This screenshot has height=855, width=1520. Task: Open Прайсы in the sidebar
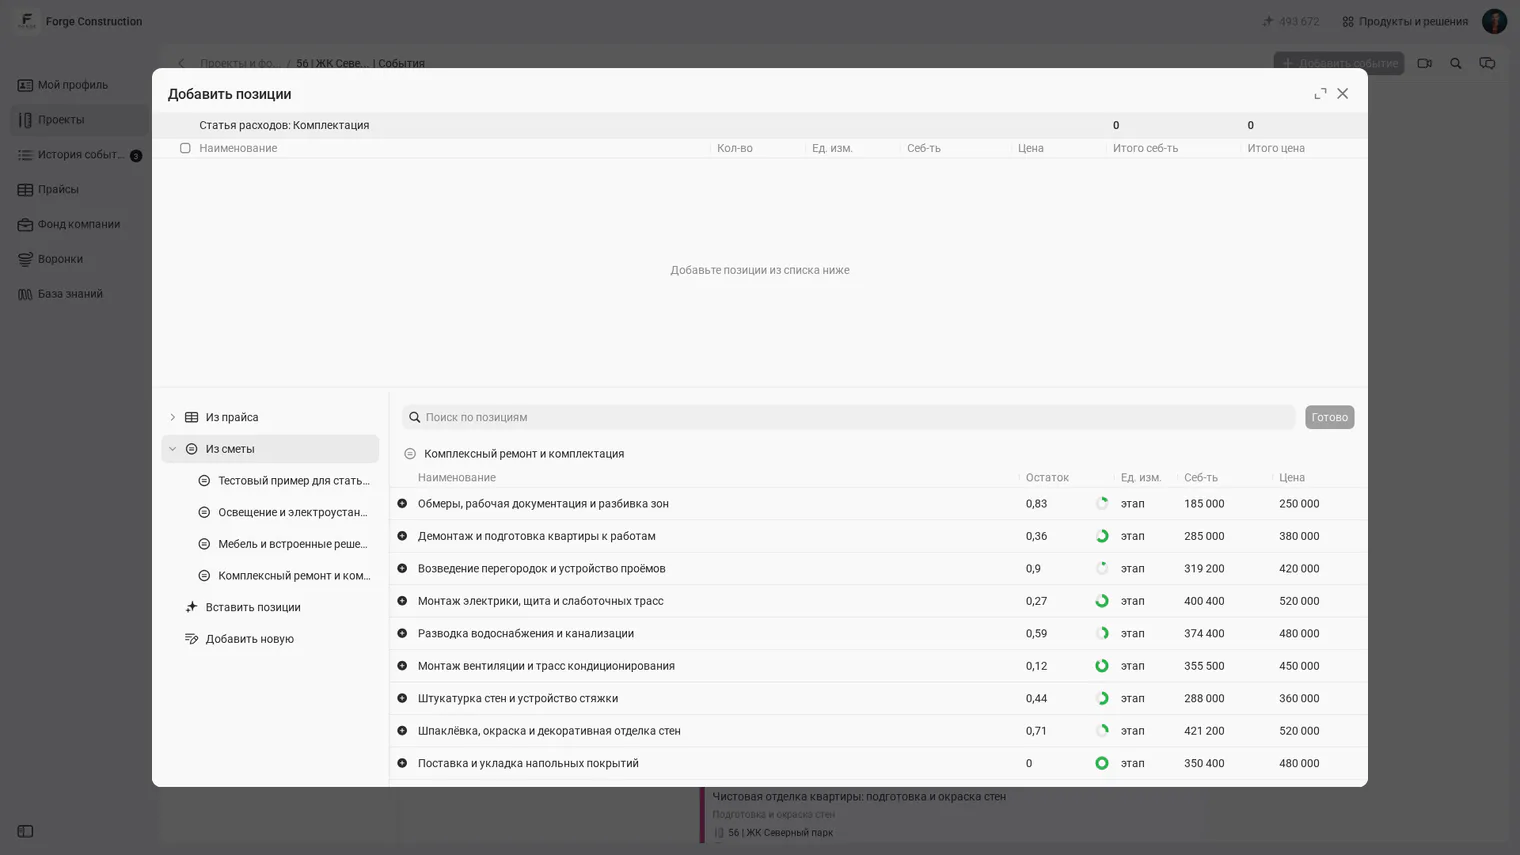[78, 189]
